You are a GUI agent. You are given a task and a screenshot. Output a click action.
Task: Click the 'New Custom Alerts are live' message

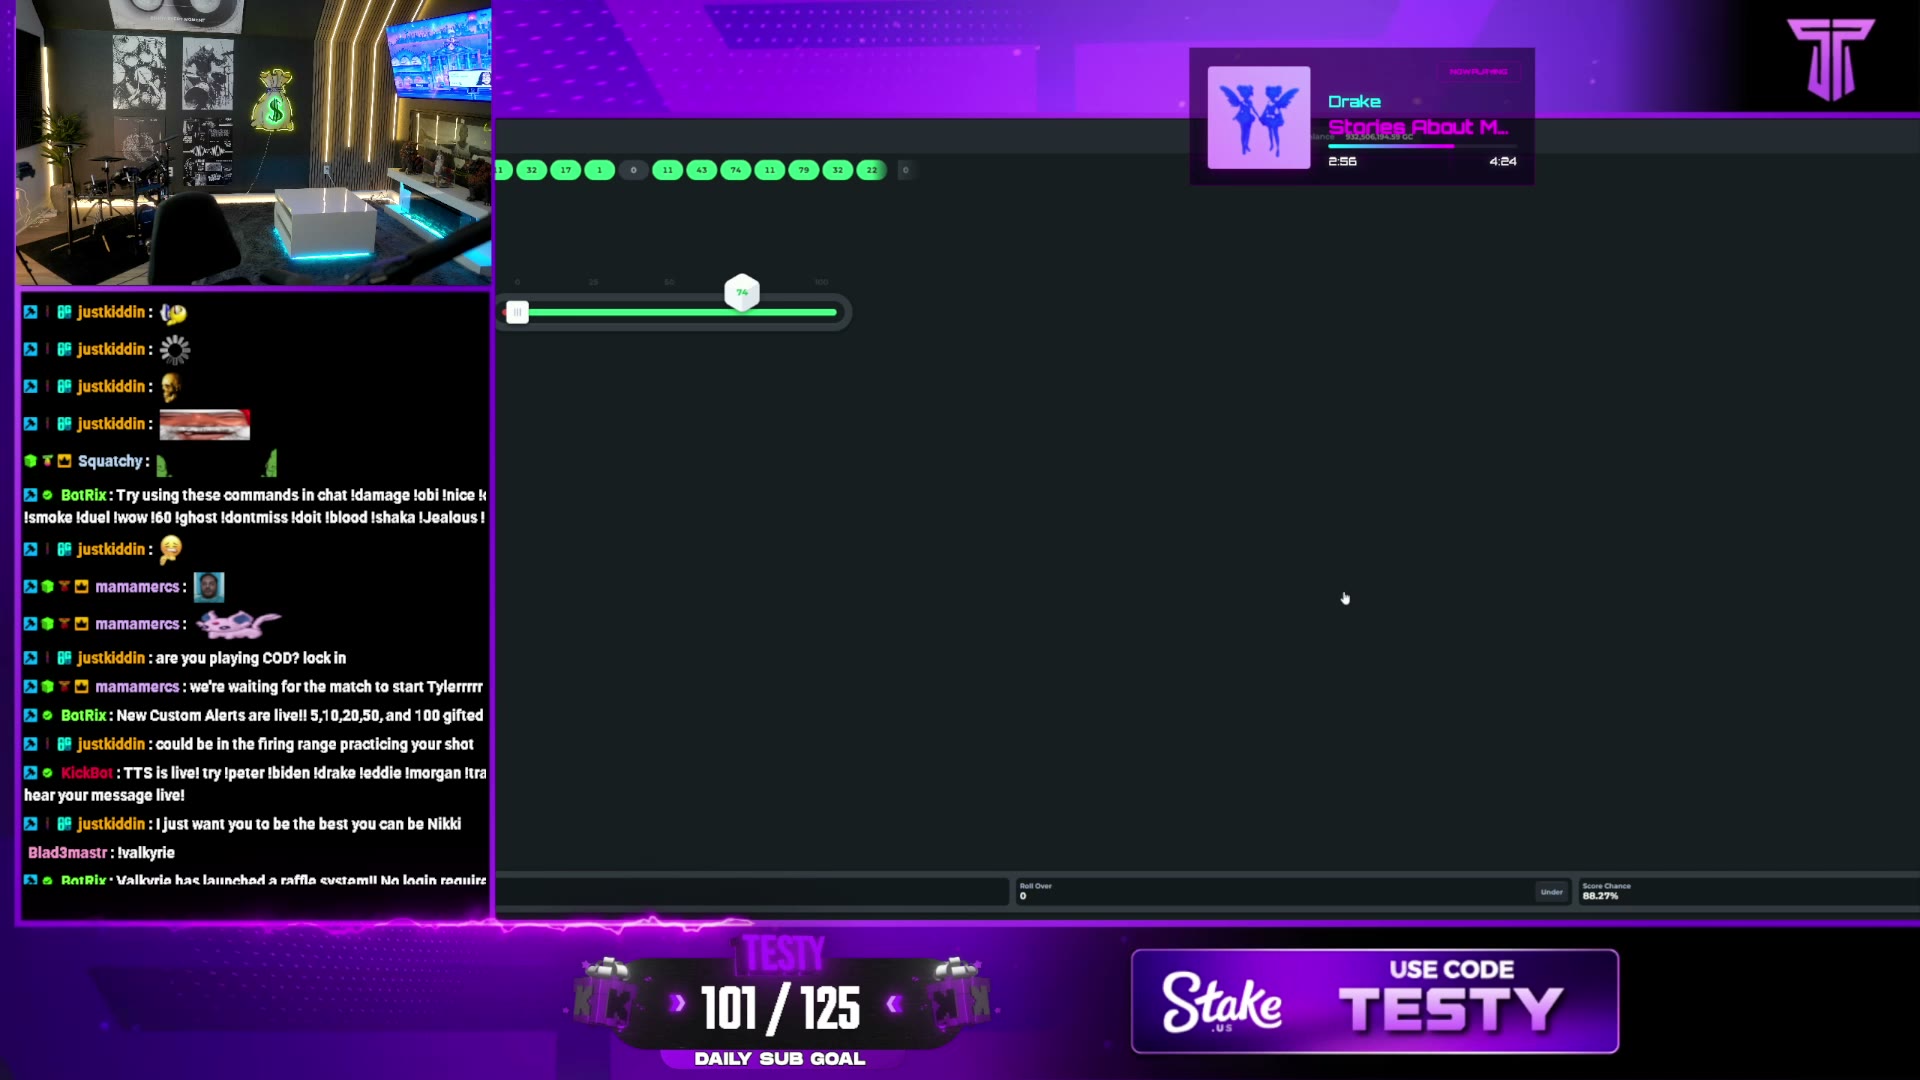point(300,716)
